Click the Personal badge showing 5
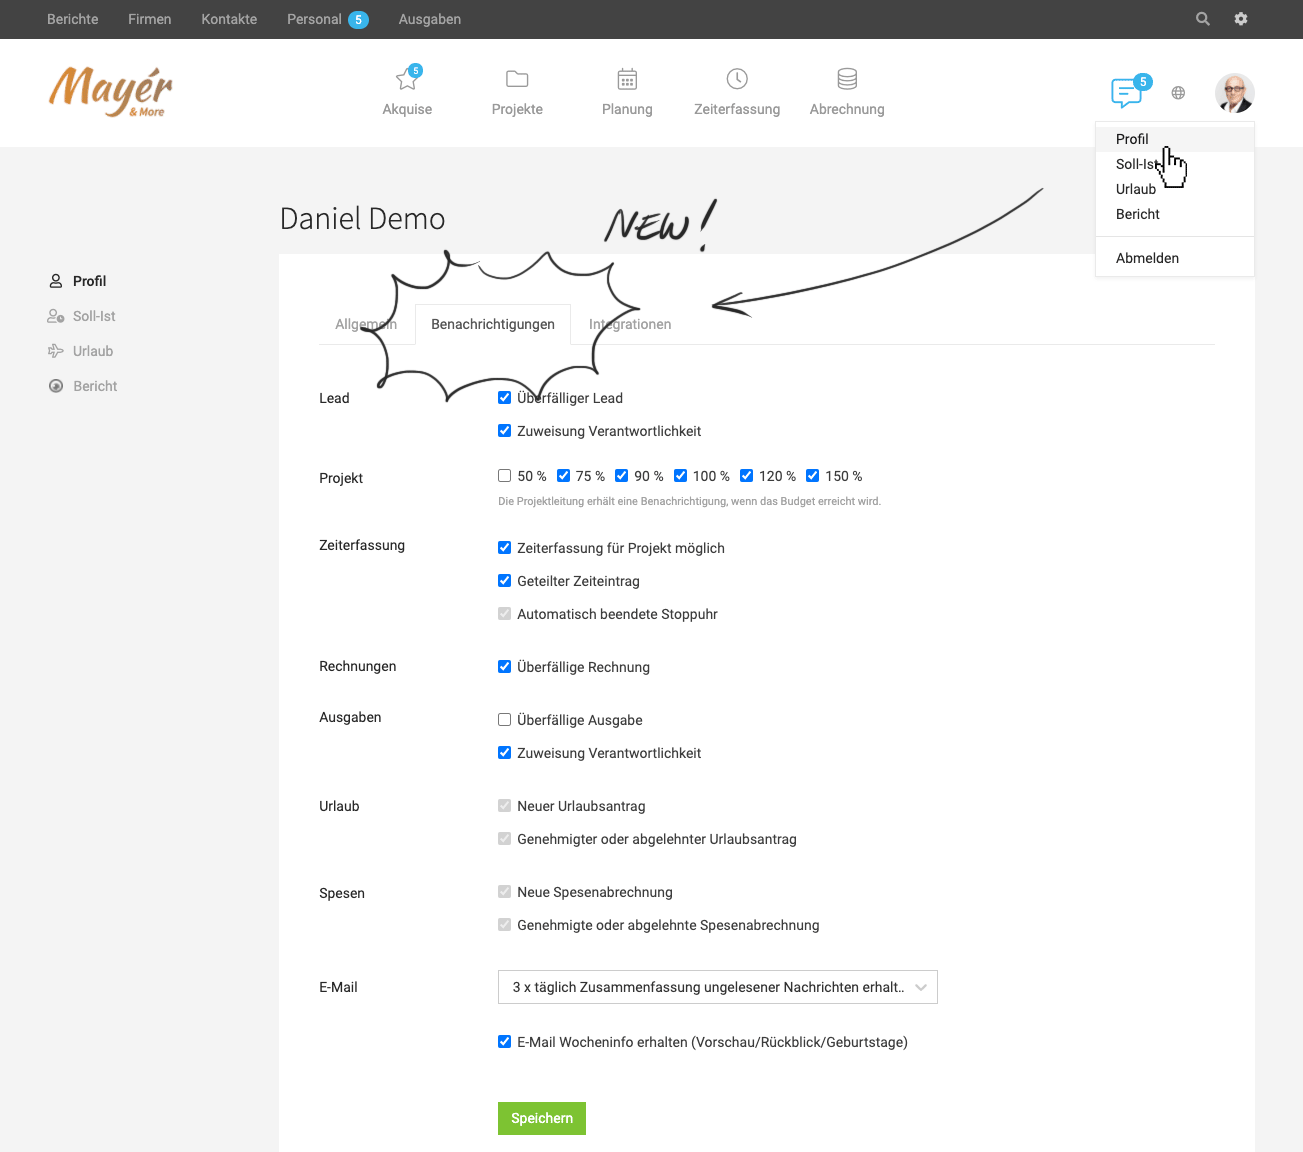This screenshot has width=1303, height=1152. click(358, 20)
